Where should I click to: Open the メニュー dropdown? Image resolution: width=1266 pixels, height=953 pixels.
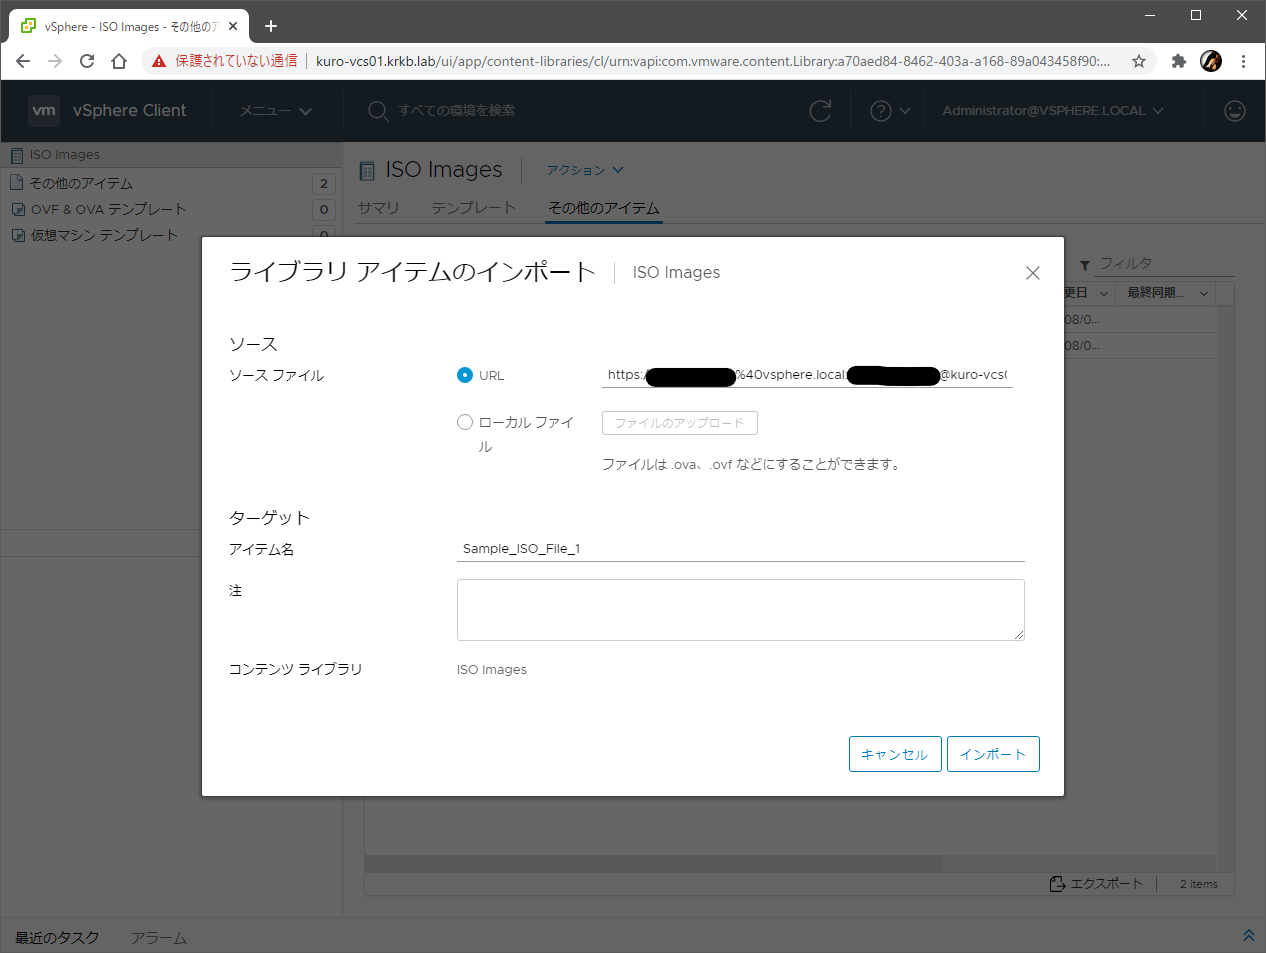275,111
